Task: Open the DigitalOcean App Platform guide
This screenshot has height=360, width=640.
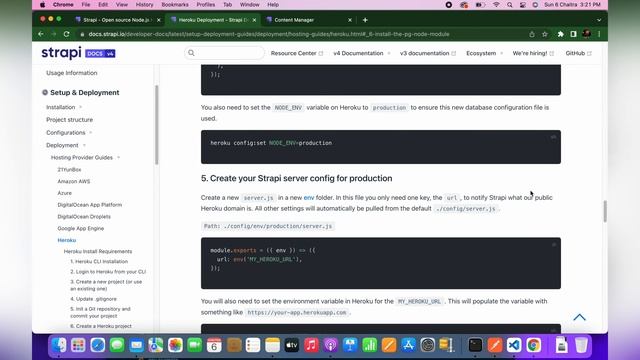Action: click(89, 205)
